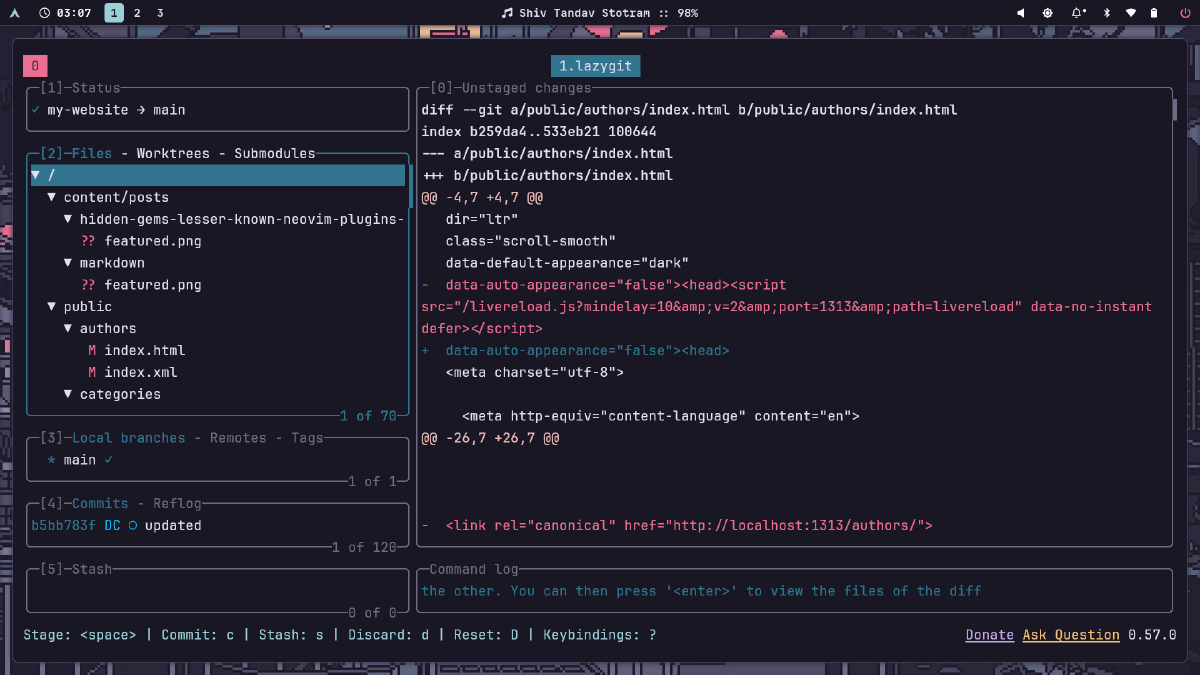Click the music note icon beside Shiv Tandav Stotram
The width and height of the screenshot is (1200, 675).
pos(507,13)
